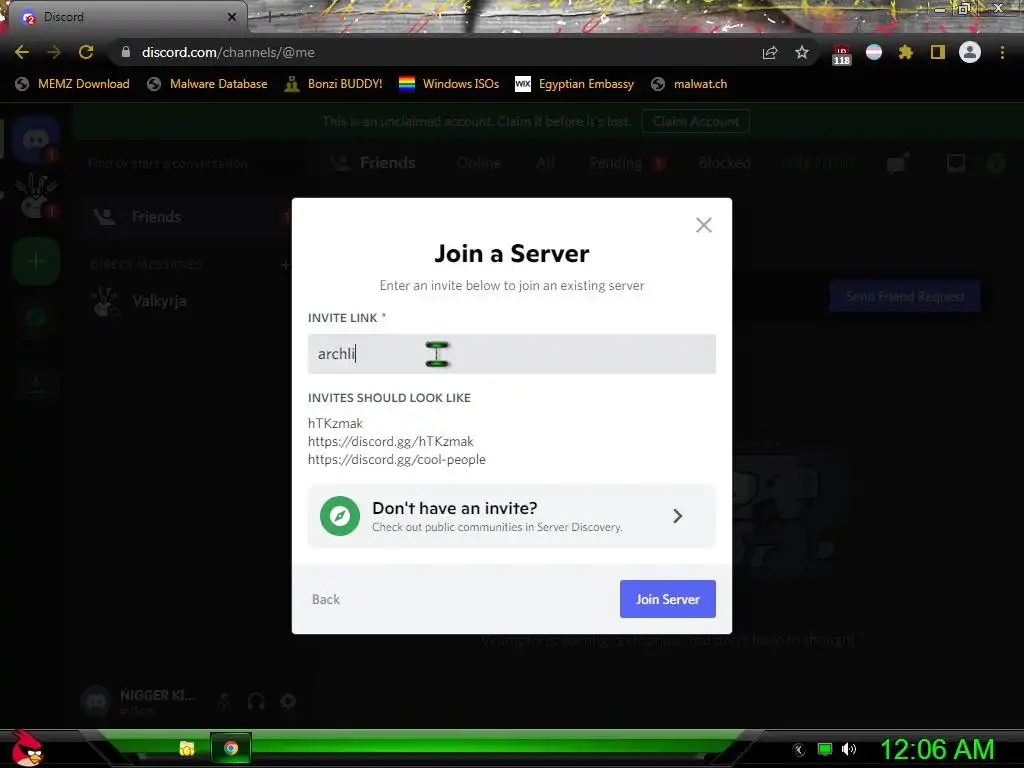
Task: Reload the Discord page
Action: tap(86, 52)
